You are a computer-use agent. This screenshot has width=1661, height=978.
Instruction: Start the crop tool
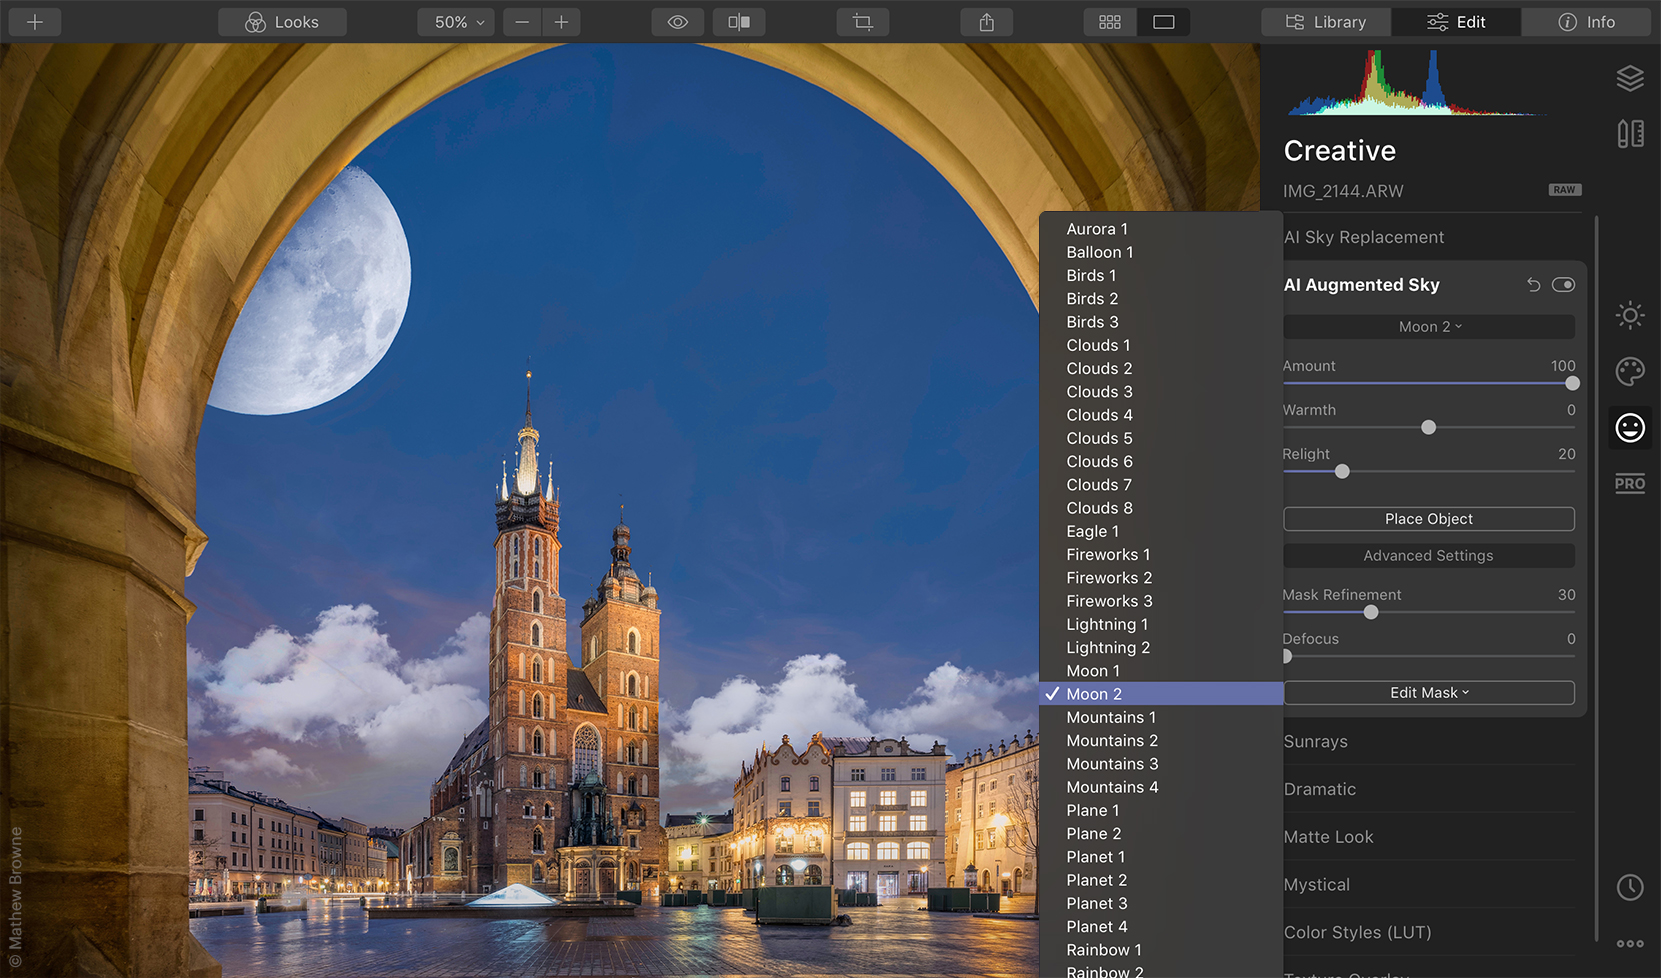pos(862,21)
